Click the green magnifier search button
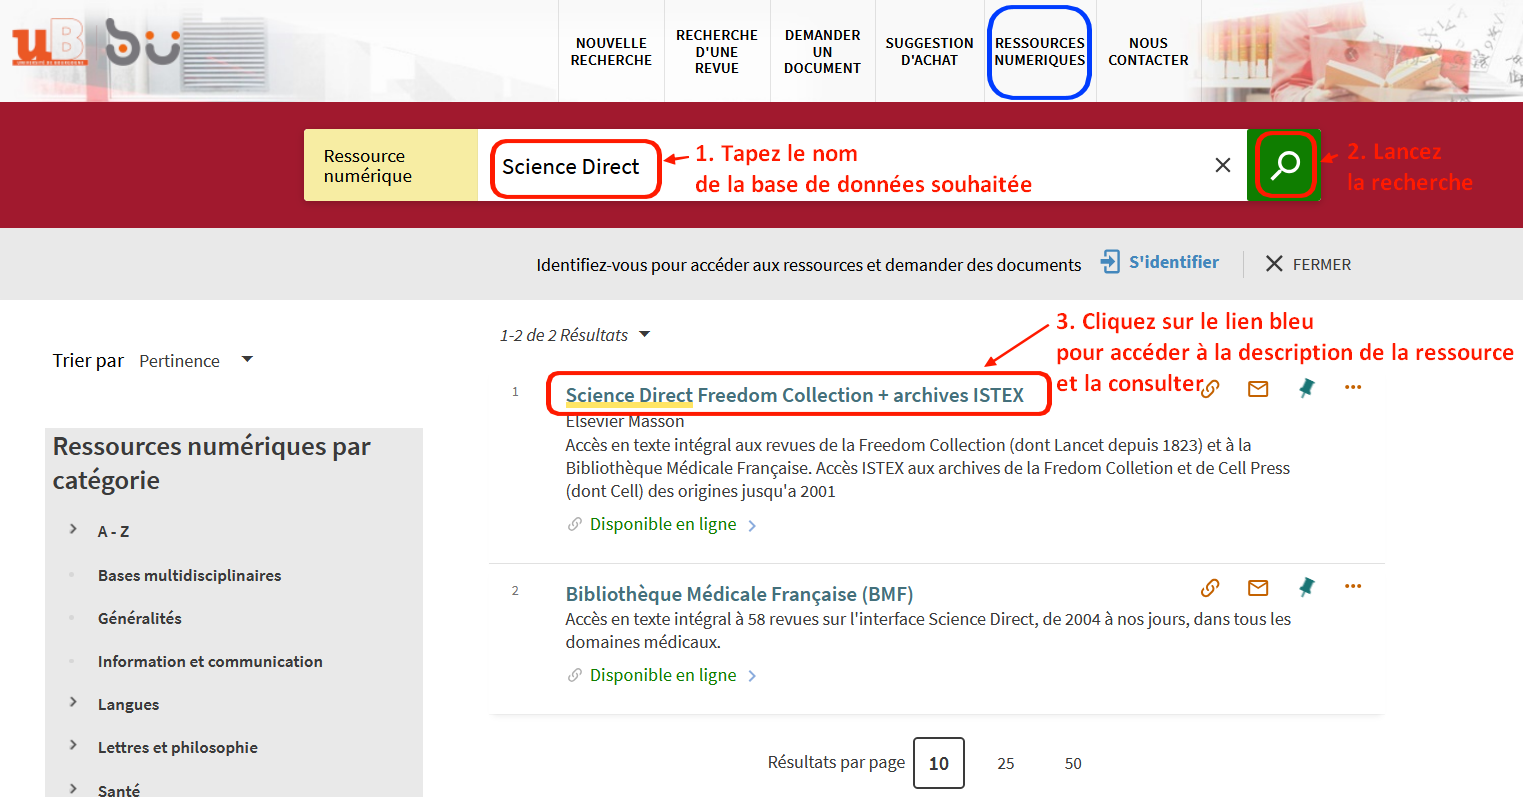Viewport: 1523px width, 797px height. [1284, 165]
